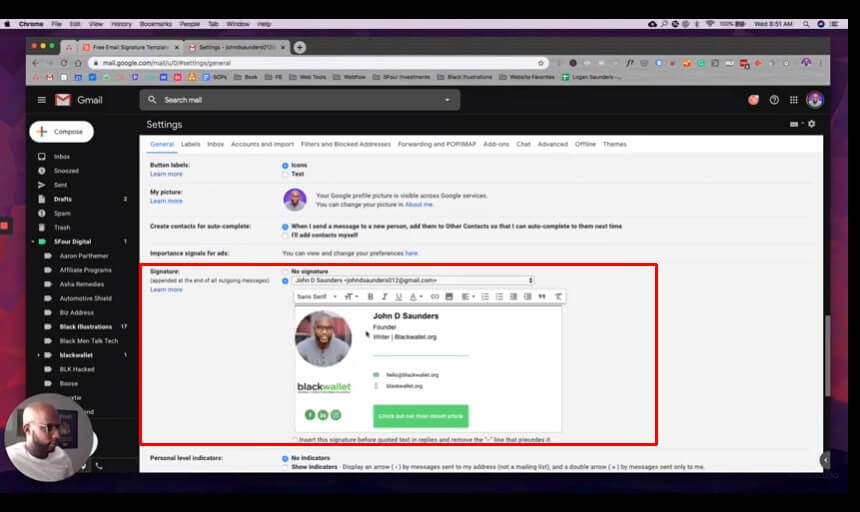Viewport: 860px width, 512px height.
Task: Check insert signature before quoted text
Action: 295,440
